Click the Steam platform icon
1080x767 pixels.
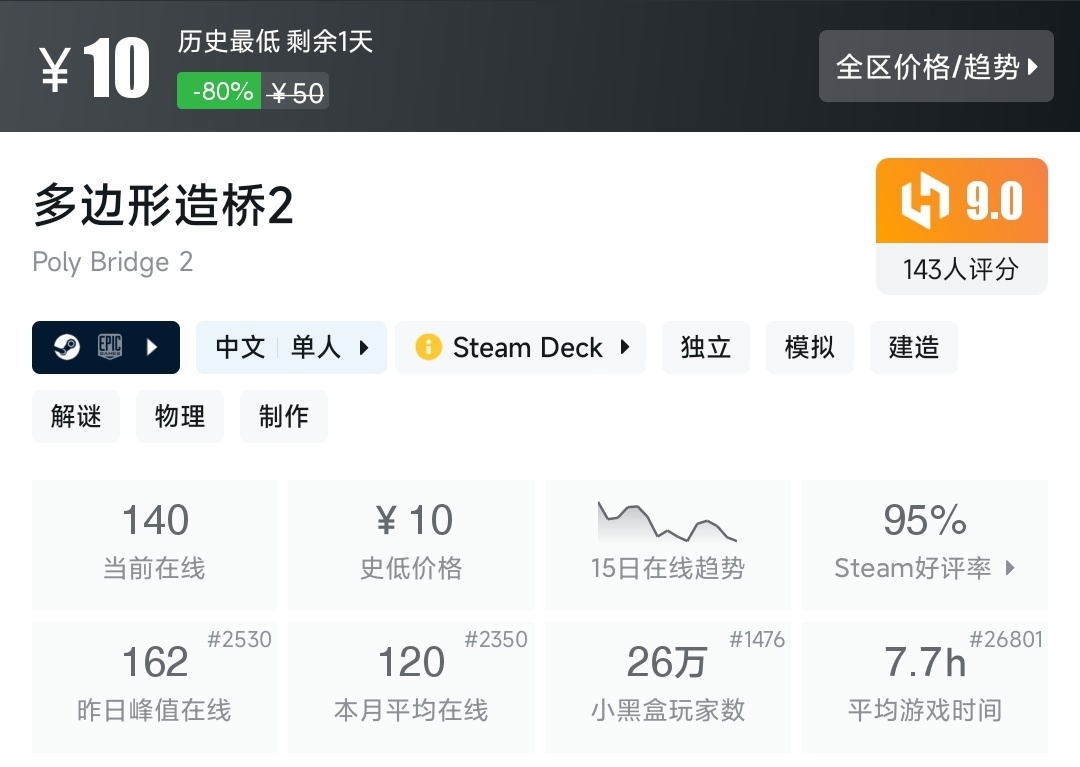(x=68, y=347)
